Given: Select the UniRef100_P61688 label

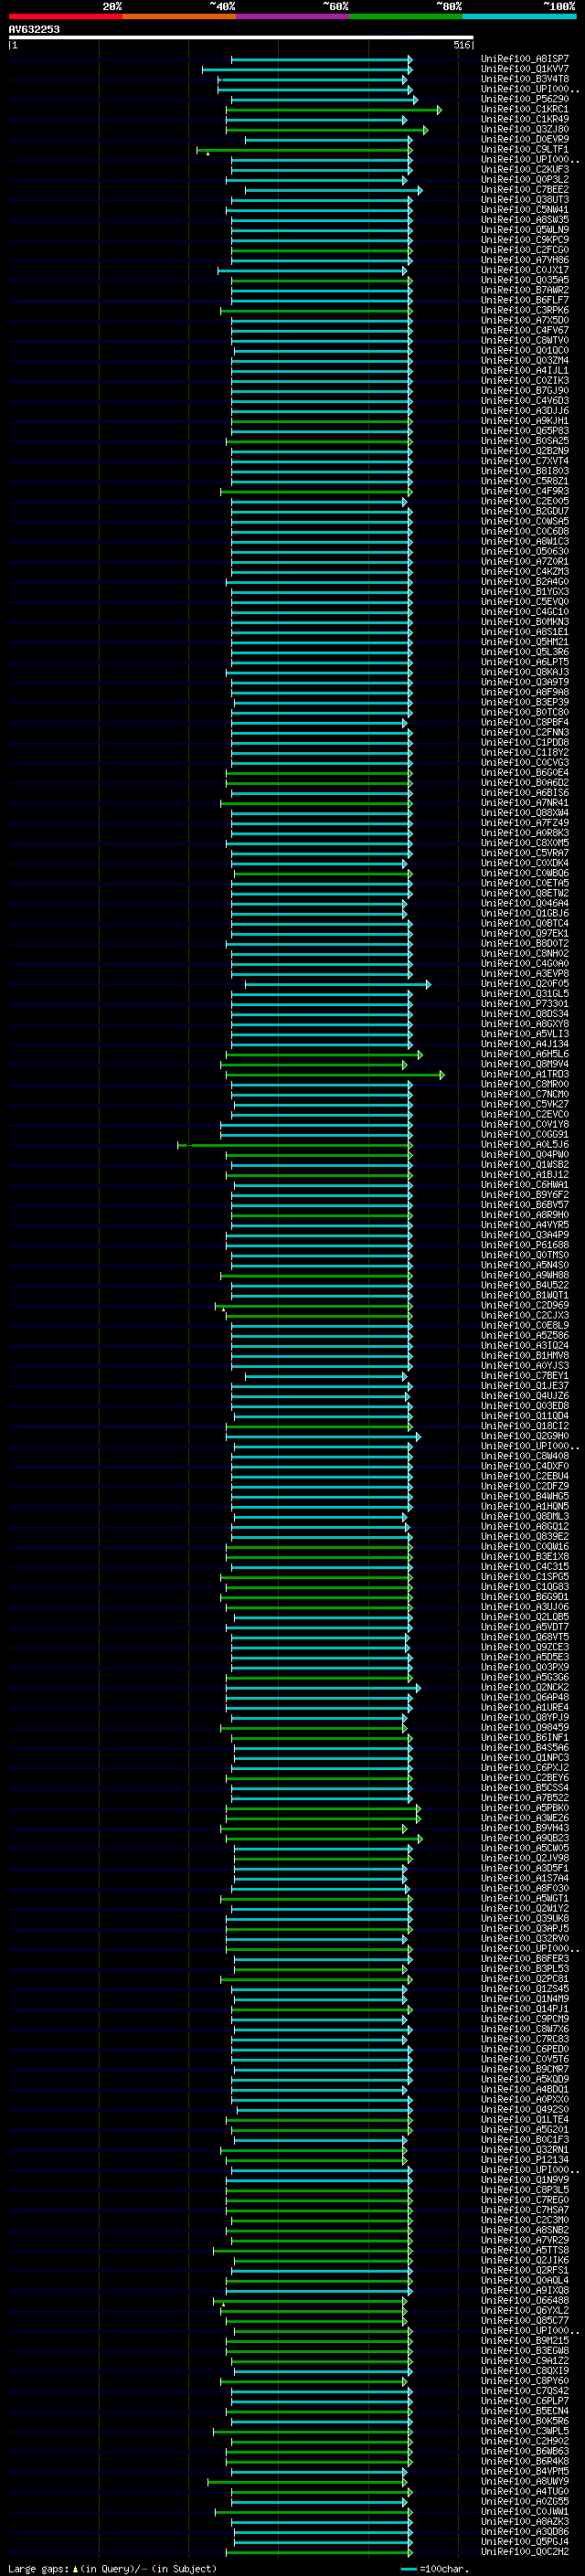Looking at the screenshot, I should tap(525, 1245).
